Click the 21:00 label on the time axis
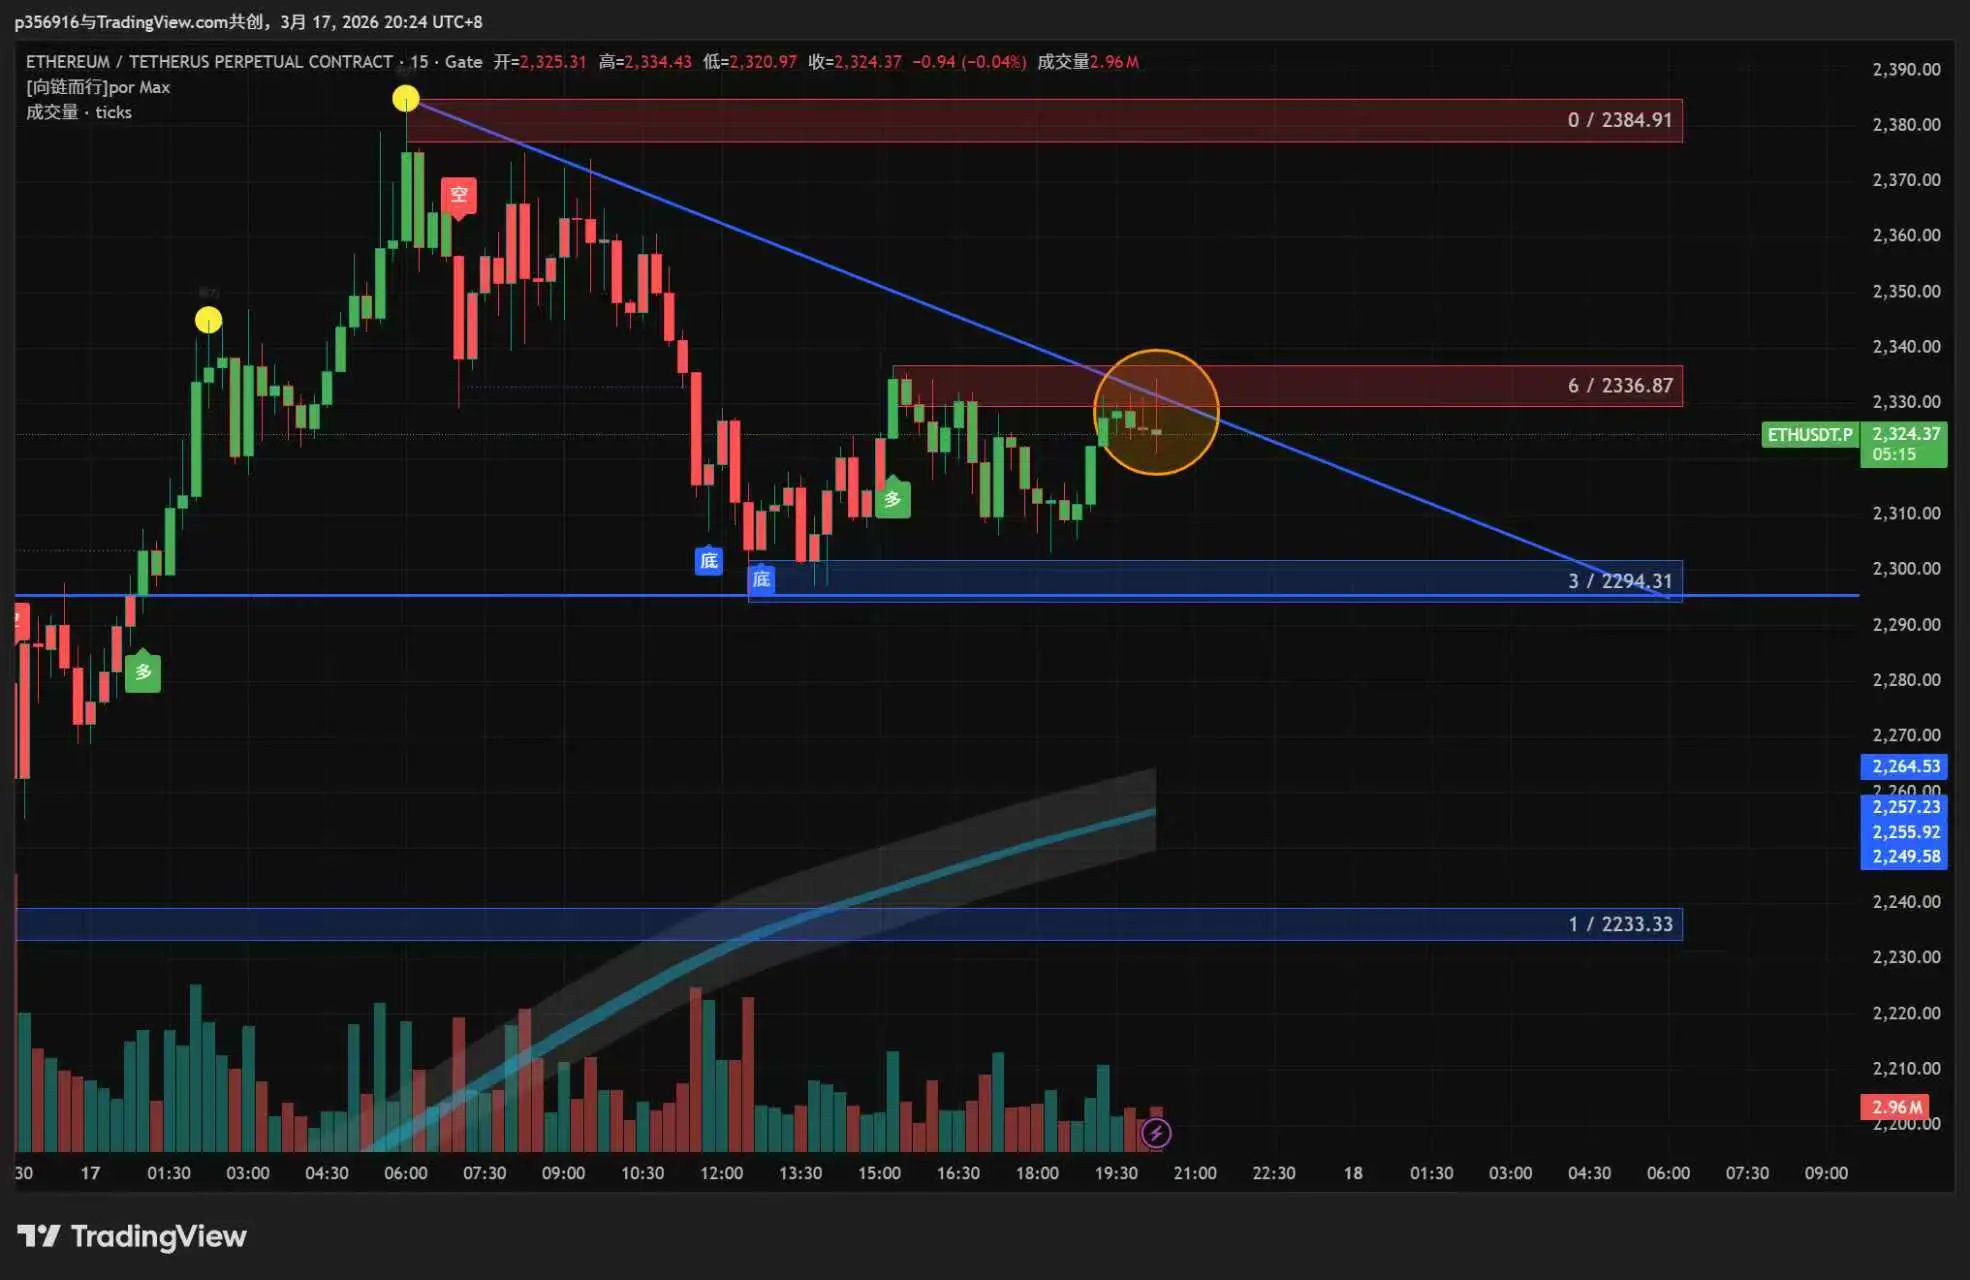This screenshot has height=1280, width=1970. (1195, 1173)
